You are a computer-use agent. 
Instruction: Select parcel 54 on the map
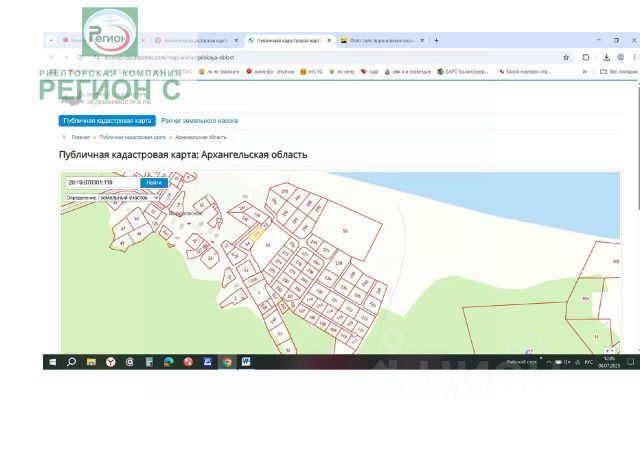(x=268, y=245)
